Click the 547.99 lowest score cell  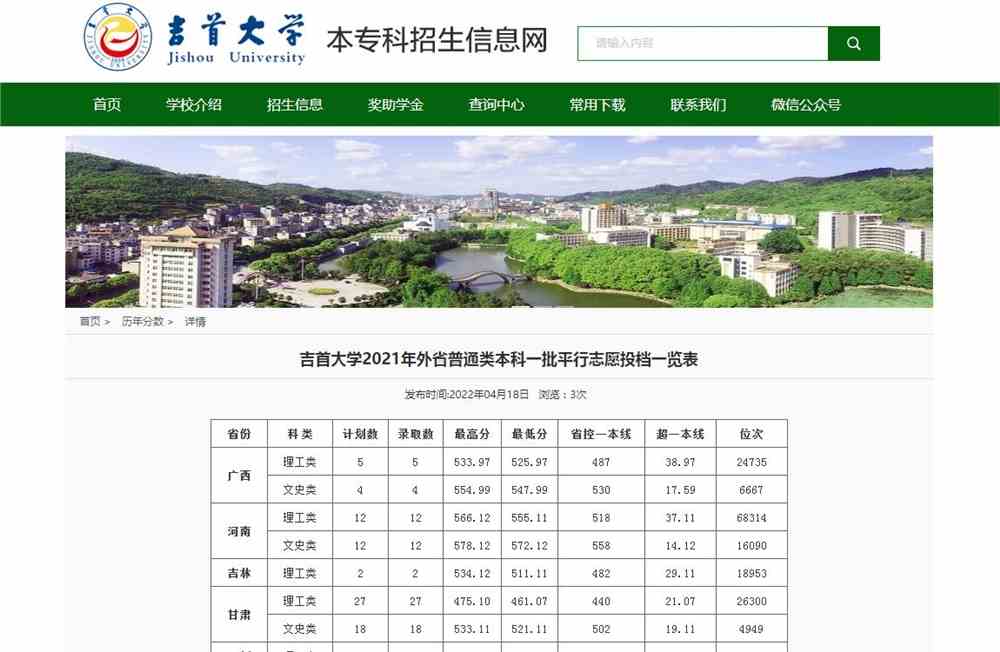tap(529, 489)
